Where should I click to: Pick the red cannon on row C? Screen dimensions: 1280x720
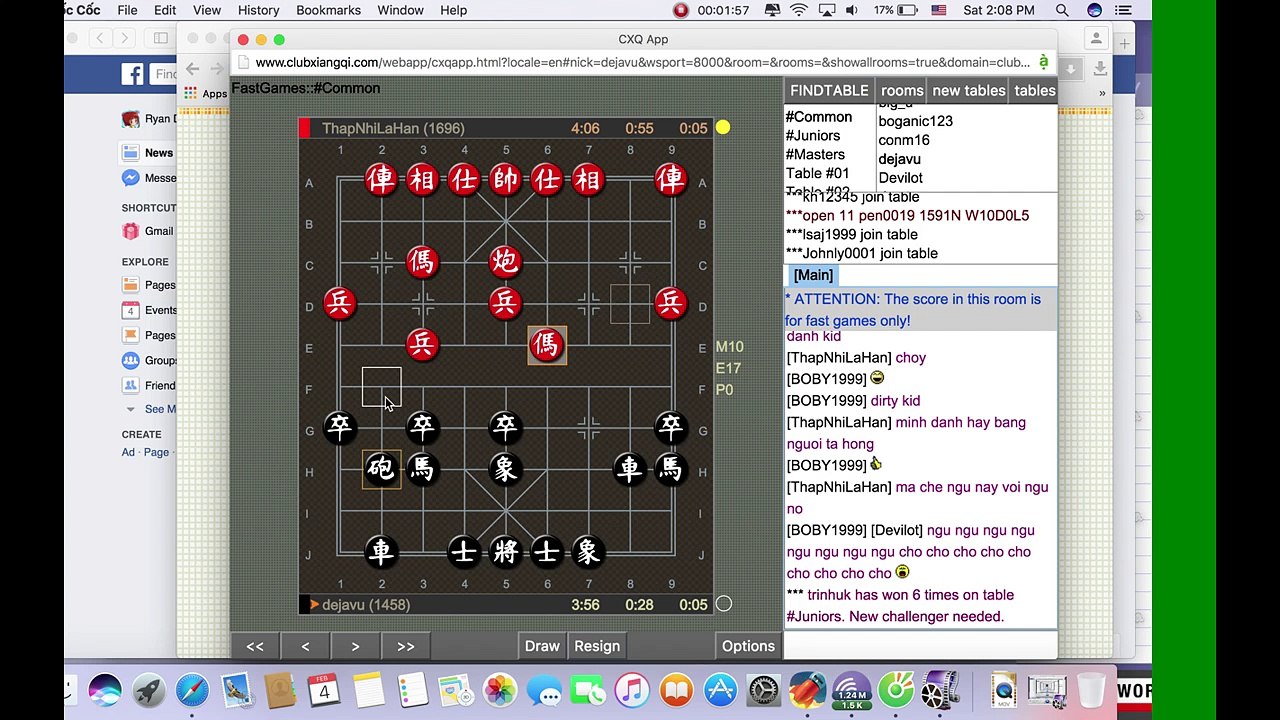point(505,262)
